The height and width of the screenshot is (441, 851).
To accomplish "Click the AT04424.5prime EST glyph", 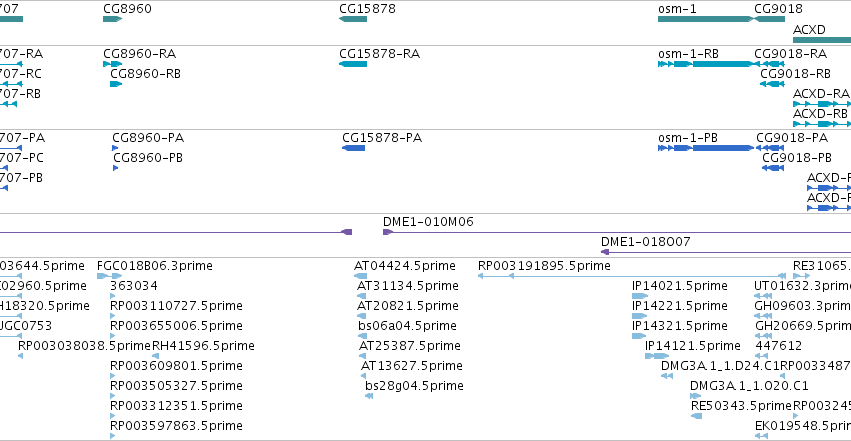I will click(360, 276).
